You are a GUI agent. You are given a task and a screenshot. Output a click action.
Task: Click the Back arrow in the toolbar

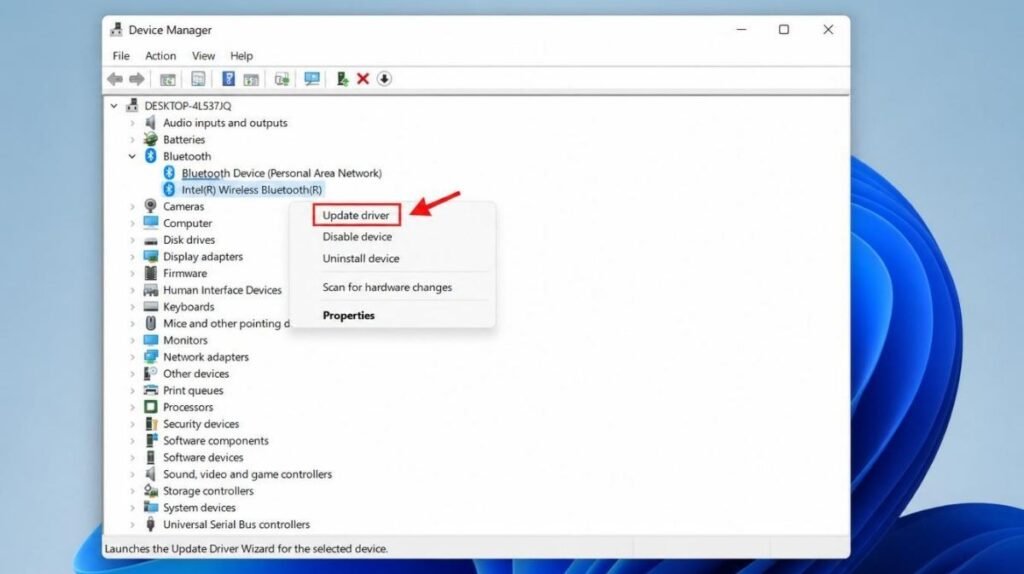point(115,79)
